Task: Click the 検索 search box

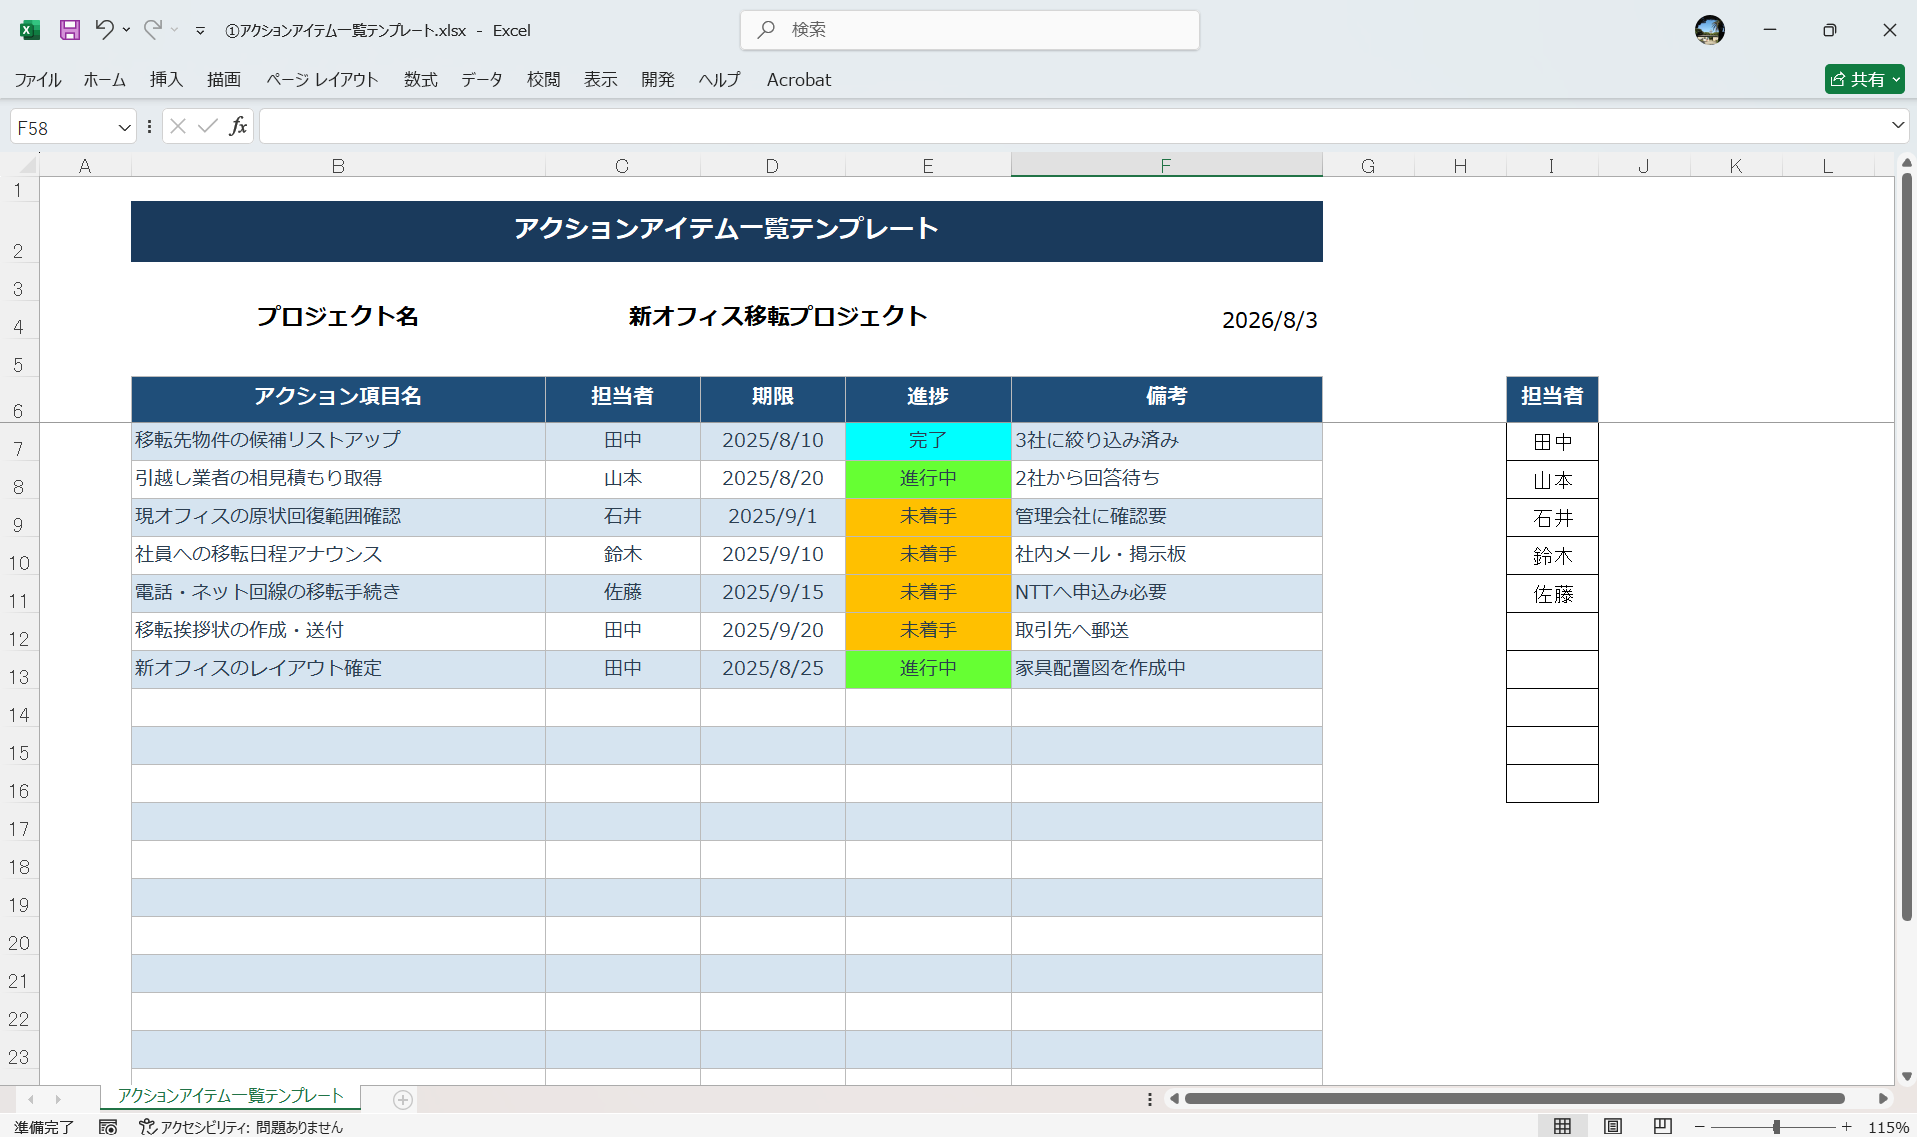Action: [970, 30]
